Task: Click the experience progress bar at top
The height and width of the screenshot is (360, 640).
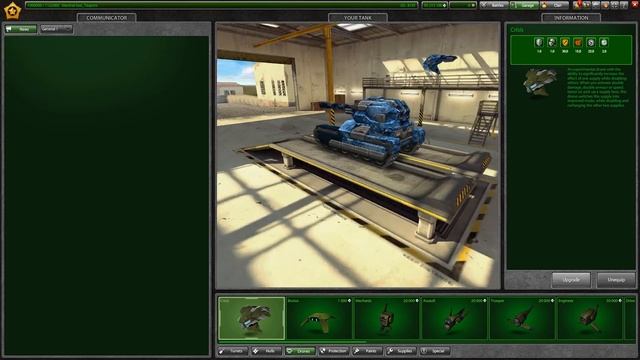Action: tap(221, 5)
